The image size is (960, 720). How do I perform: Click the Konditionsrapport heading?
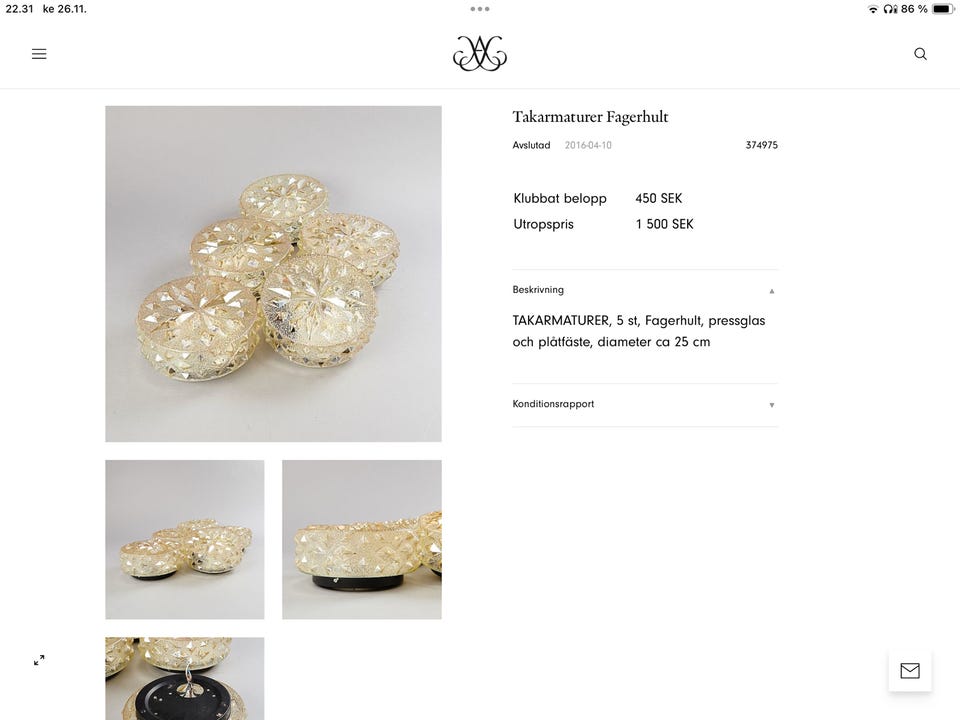click(553, 404)
